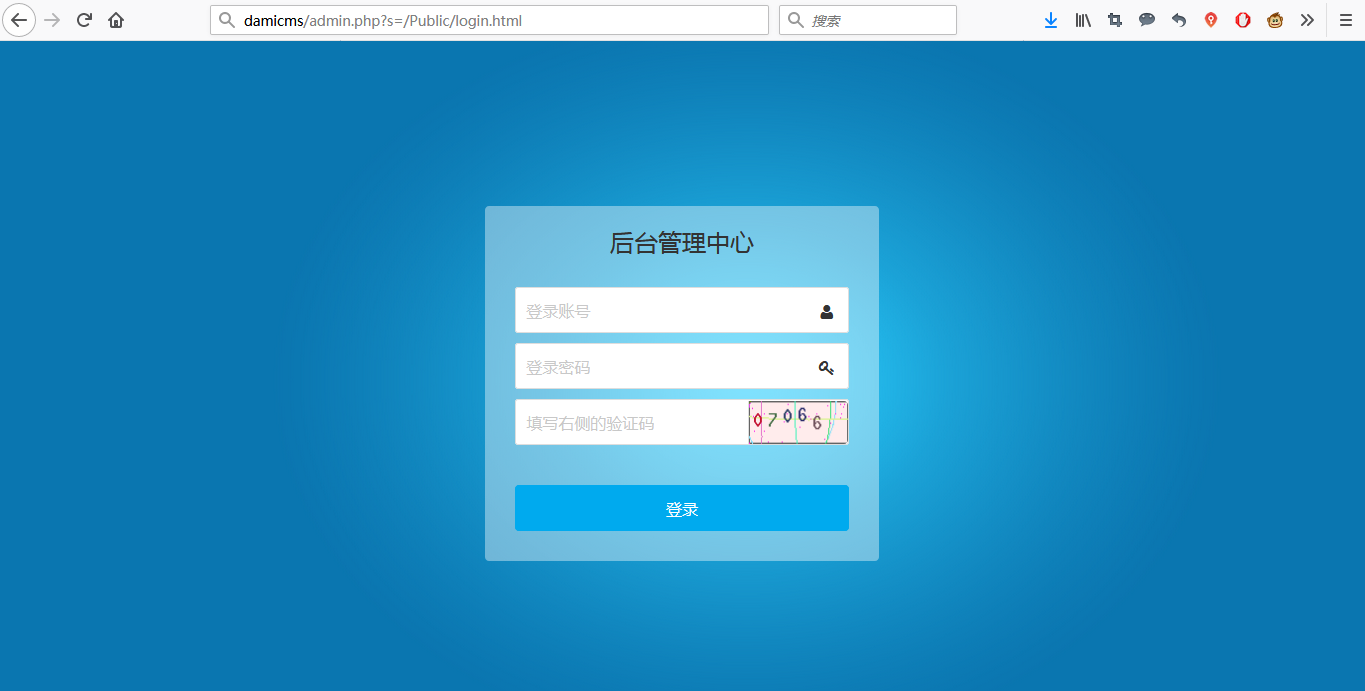Open the monkey face extension icon

point(1275,20)
